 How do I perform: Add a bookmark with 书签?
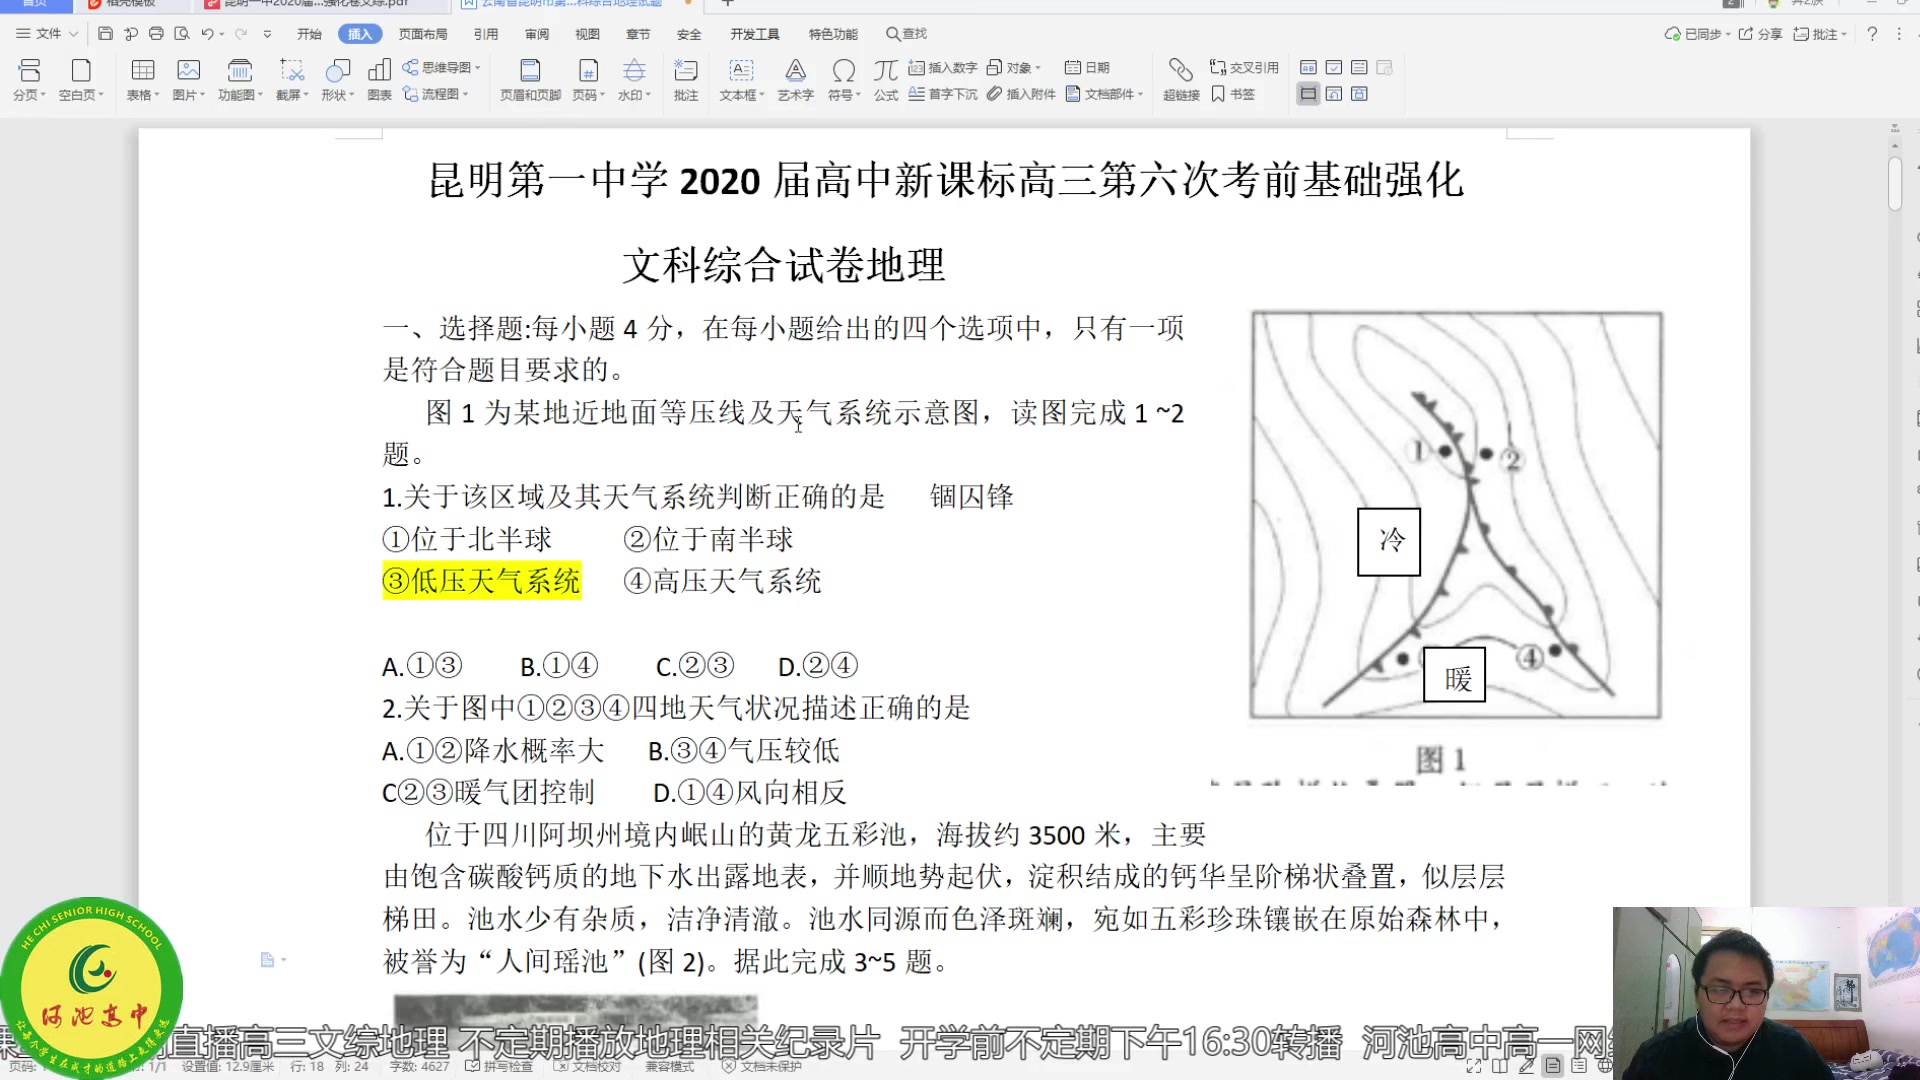1233,94
